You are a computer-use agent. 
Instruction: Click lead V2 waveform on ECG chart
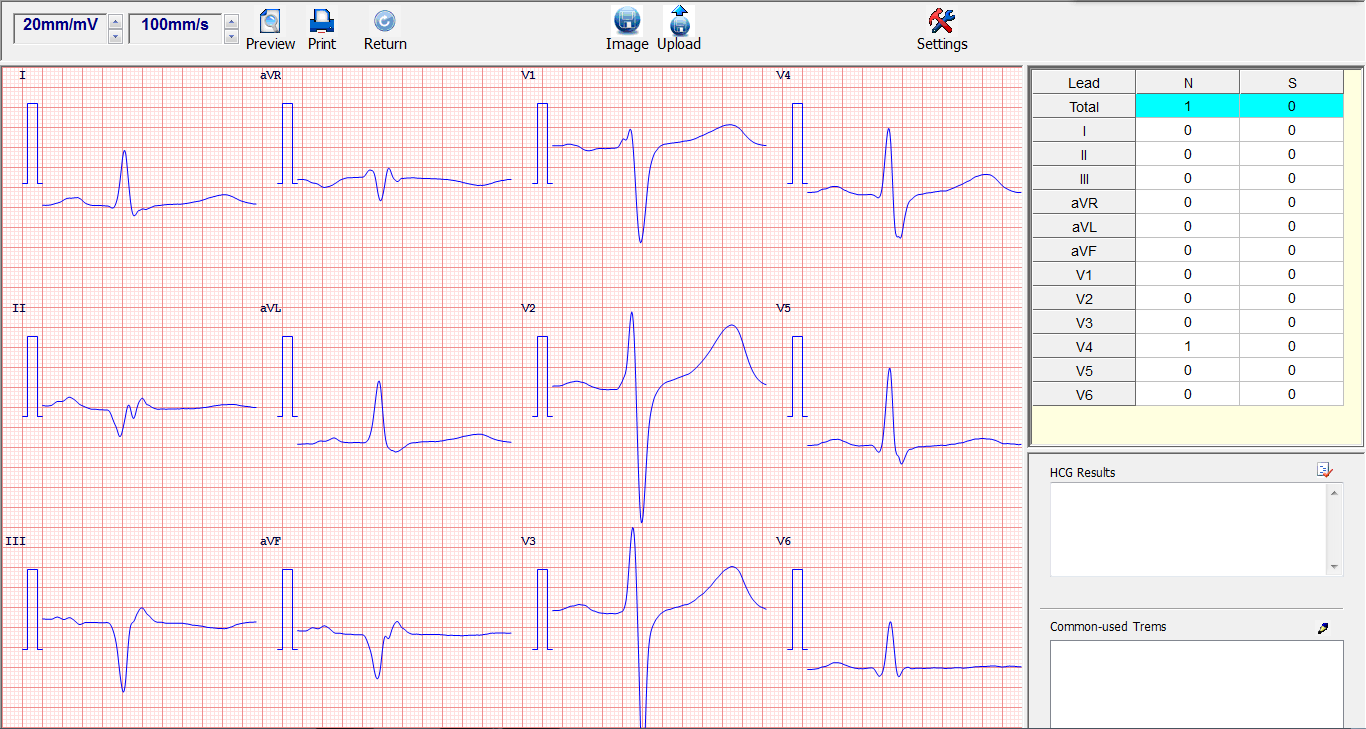point(659,417)
